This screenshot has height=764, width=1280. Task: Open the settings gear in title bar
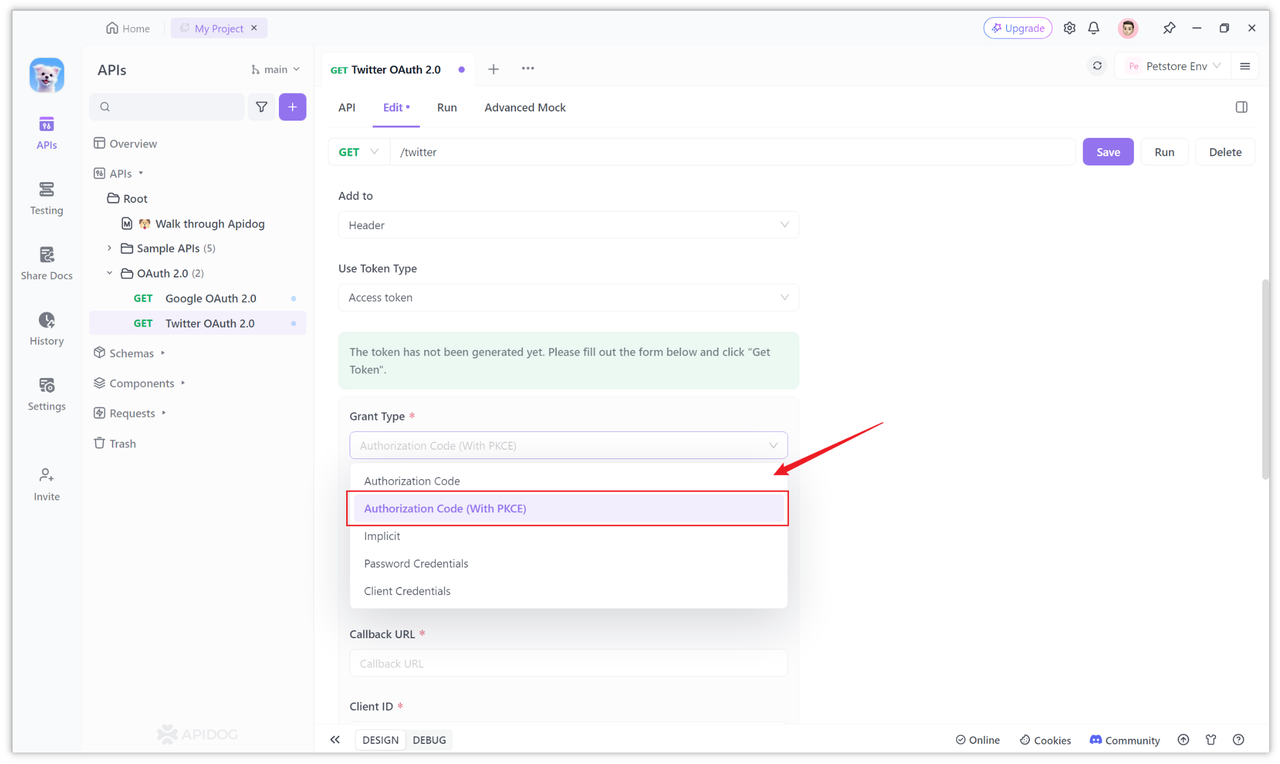pos(1069,28)
